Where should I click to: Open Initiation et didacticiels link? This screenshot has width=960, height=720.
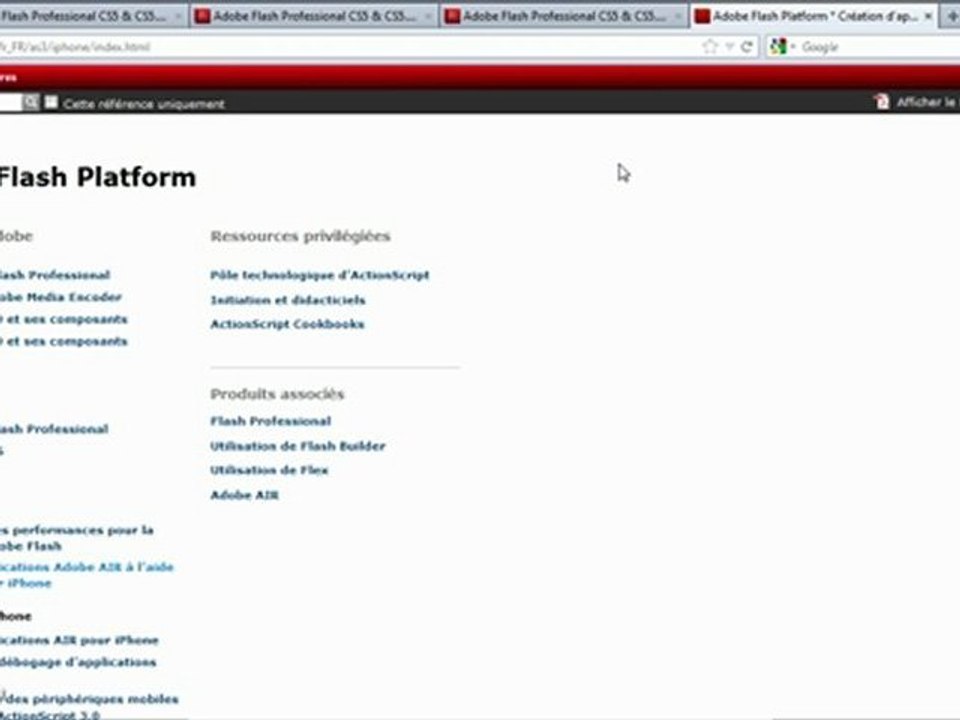pyautogui.click(x=288, y=300)
